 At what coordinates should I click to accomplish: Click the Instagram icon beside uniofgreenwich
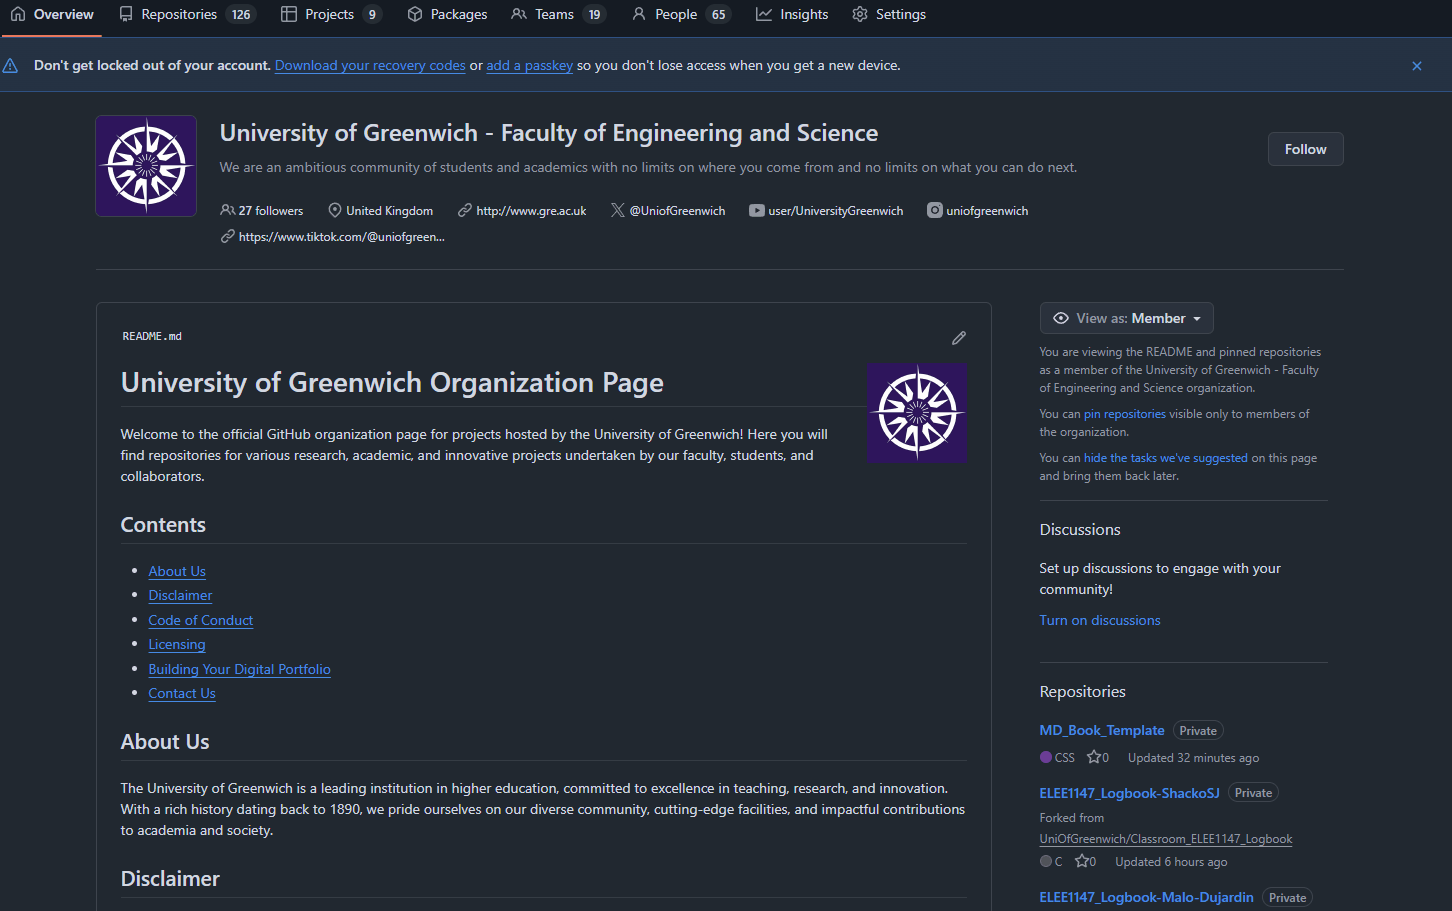pos(934,210)
